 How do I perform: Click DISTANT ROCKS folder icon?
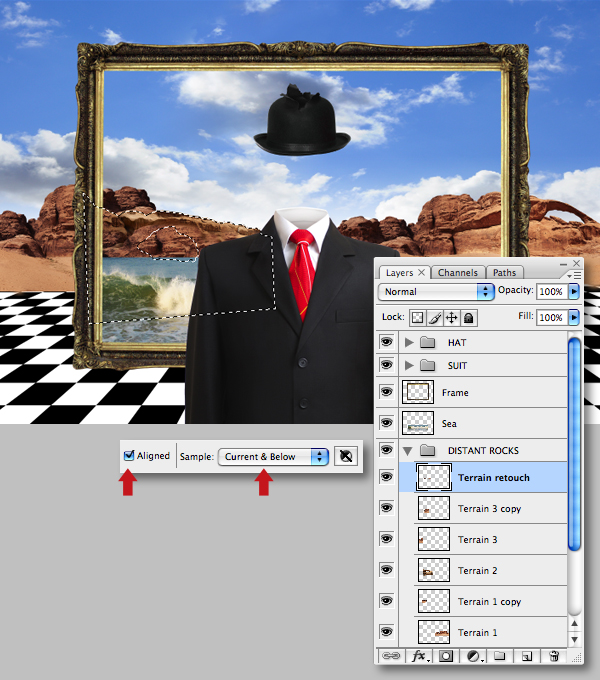tap(427, 451)
